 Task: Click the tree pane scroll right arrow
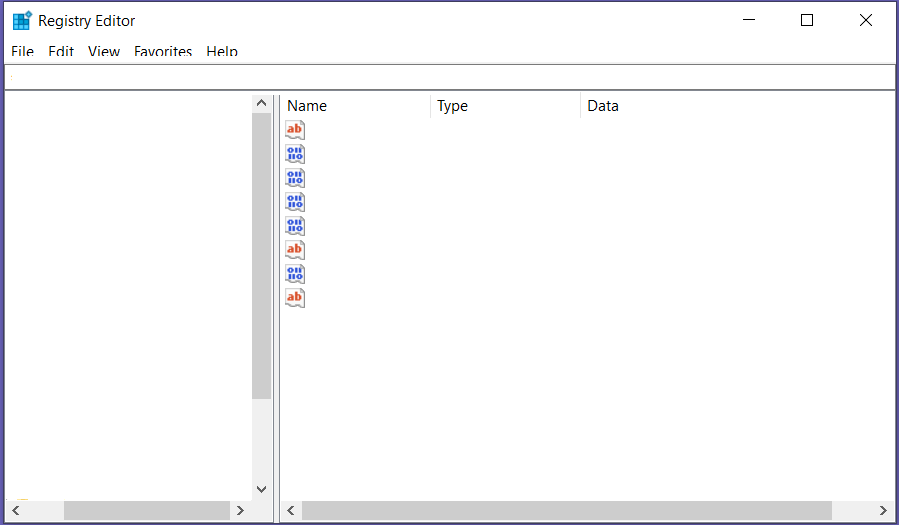(240, 510)
